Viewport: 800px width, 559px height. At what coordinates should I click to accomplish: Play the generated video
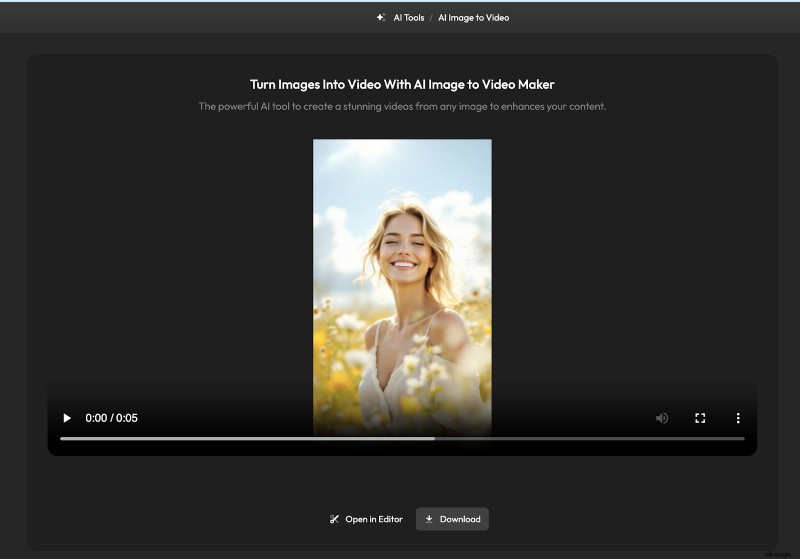[67, 418]
